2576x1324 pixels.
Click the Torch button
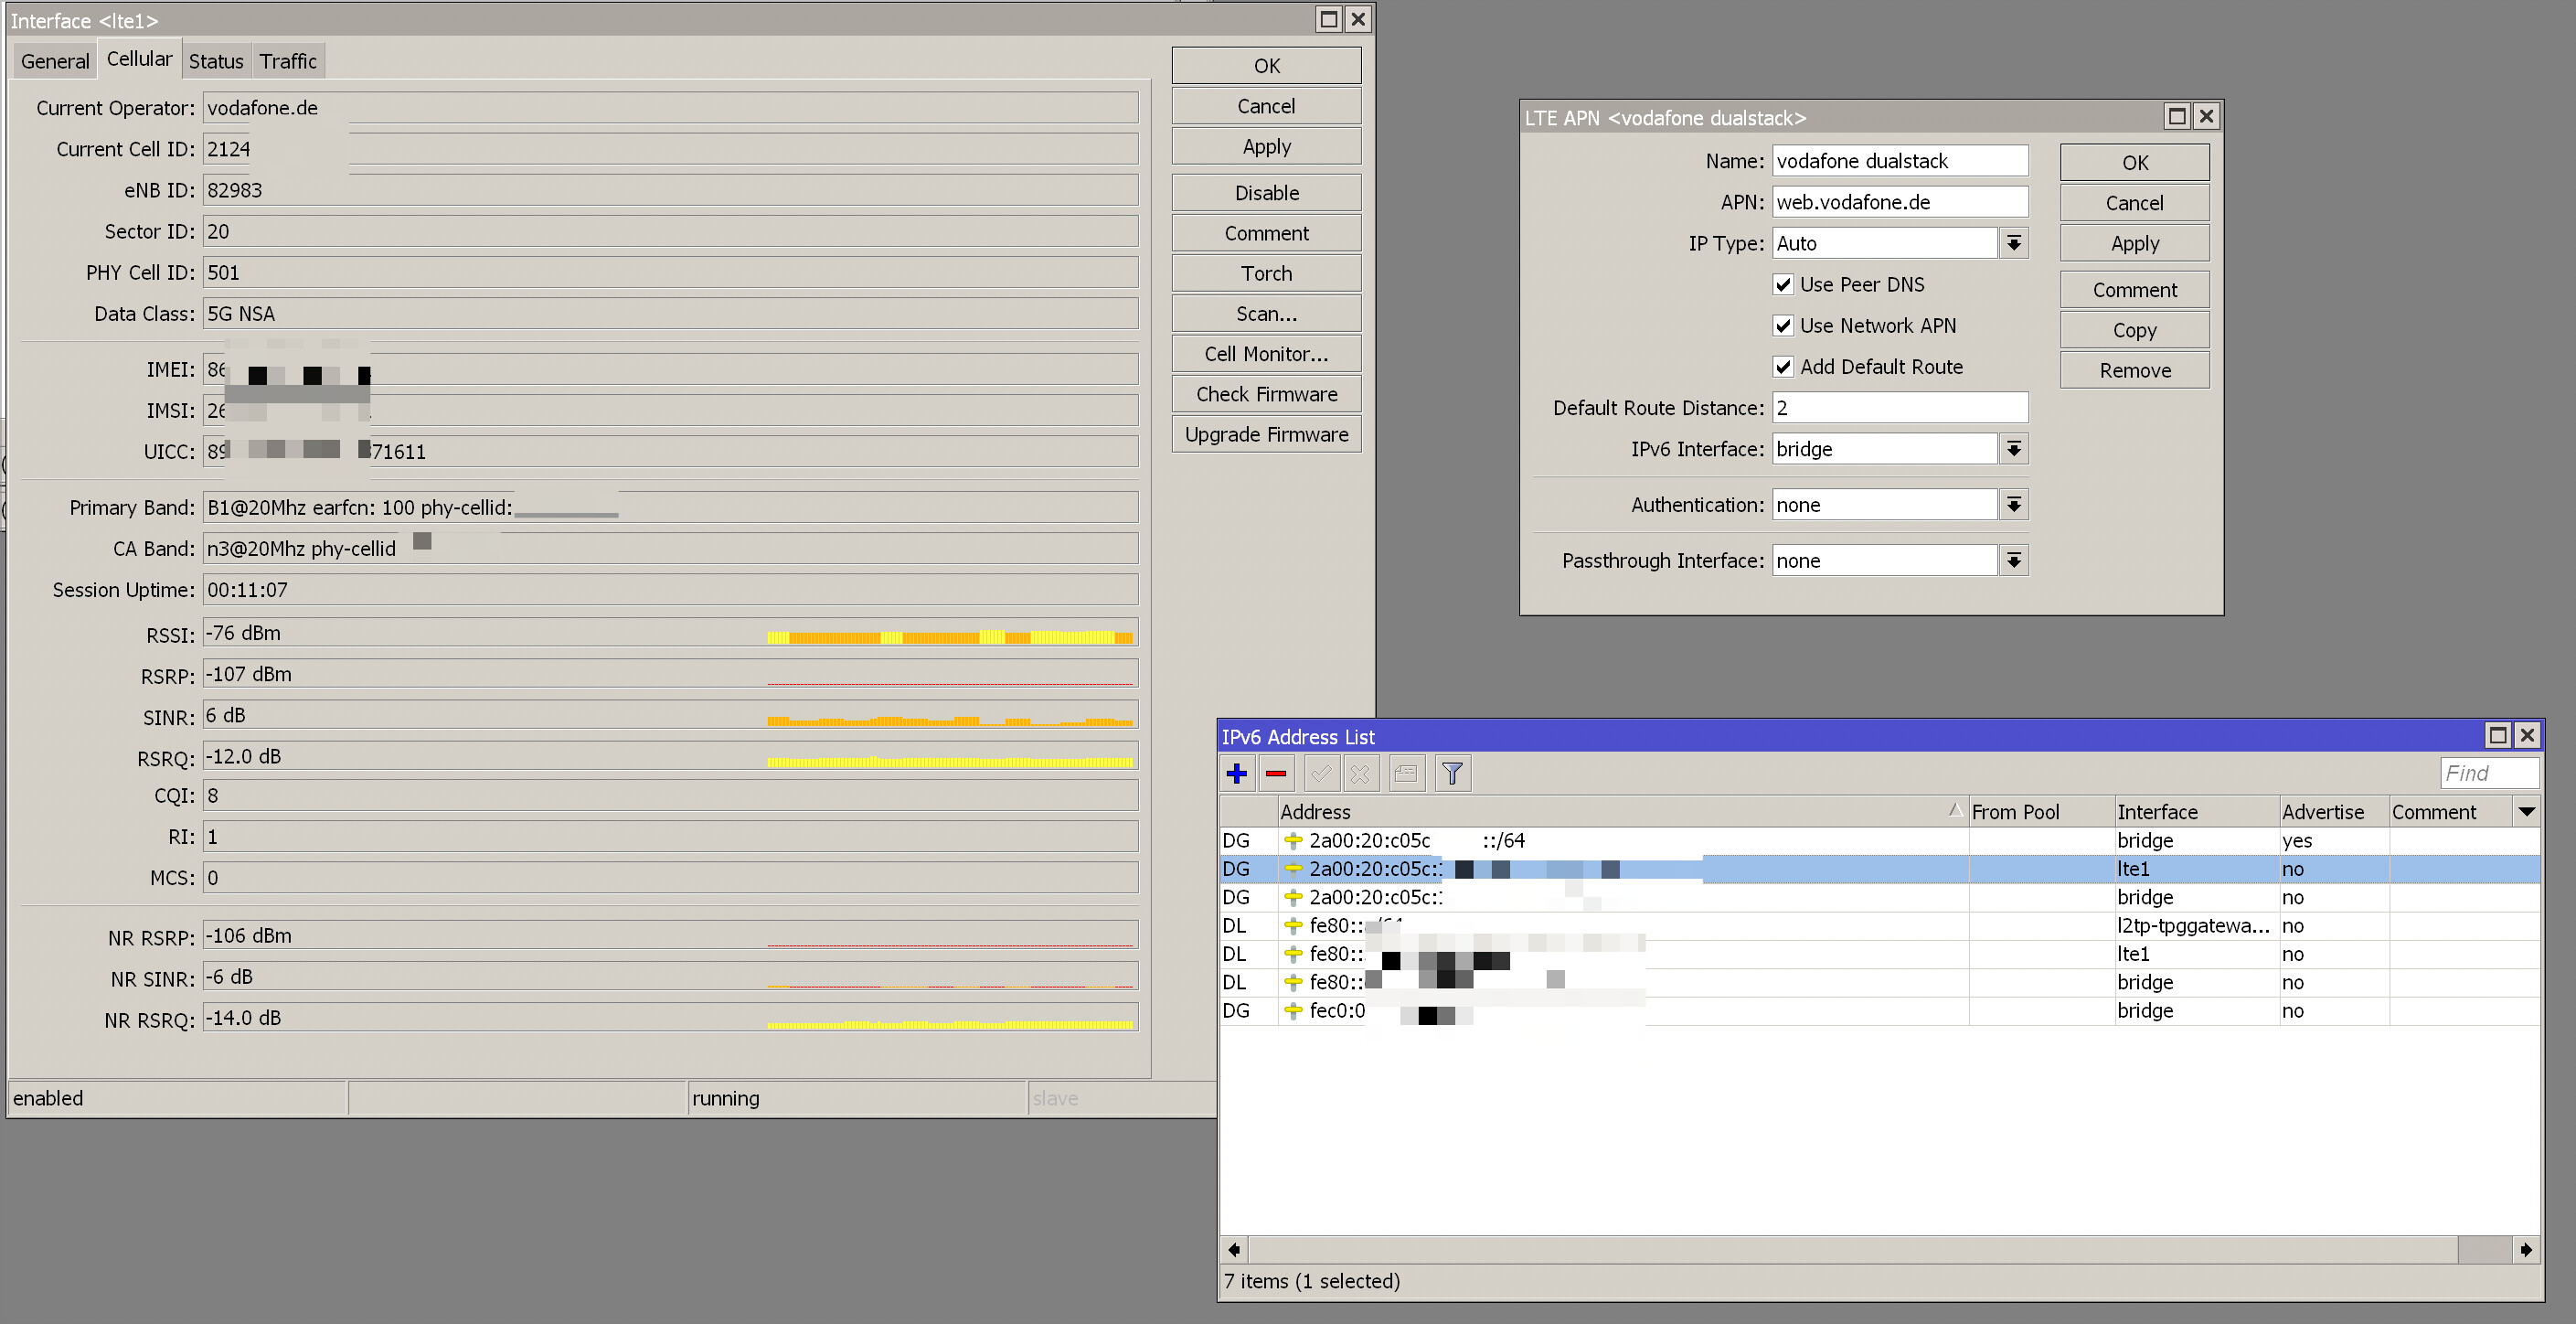(x=1266, y=273)
